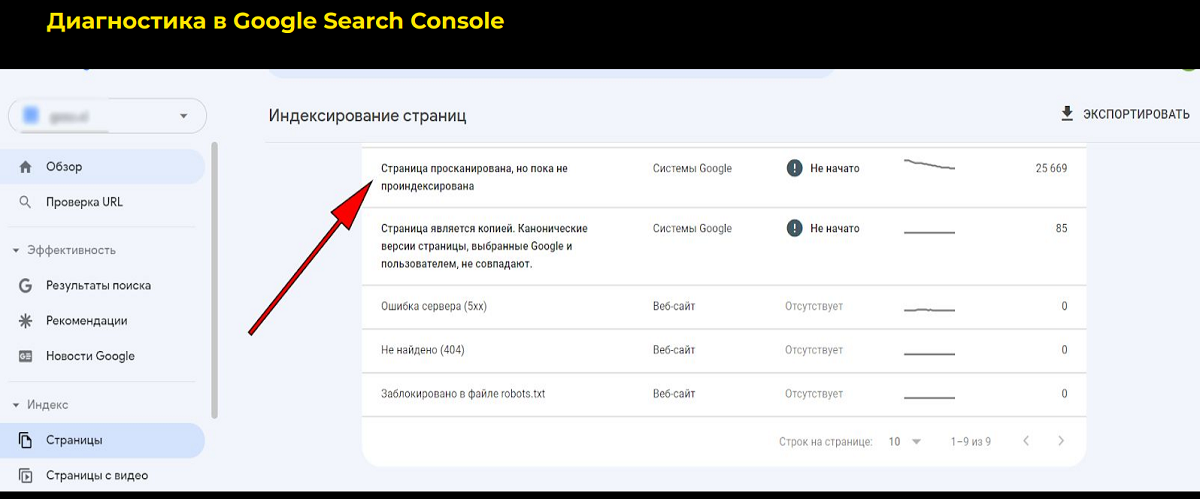The height and width of the screenshot is (499, 1200).
Task: Click the URL inspection magnifier icon
Action: (26, 203)
